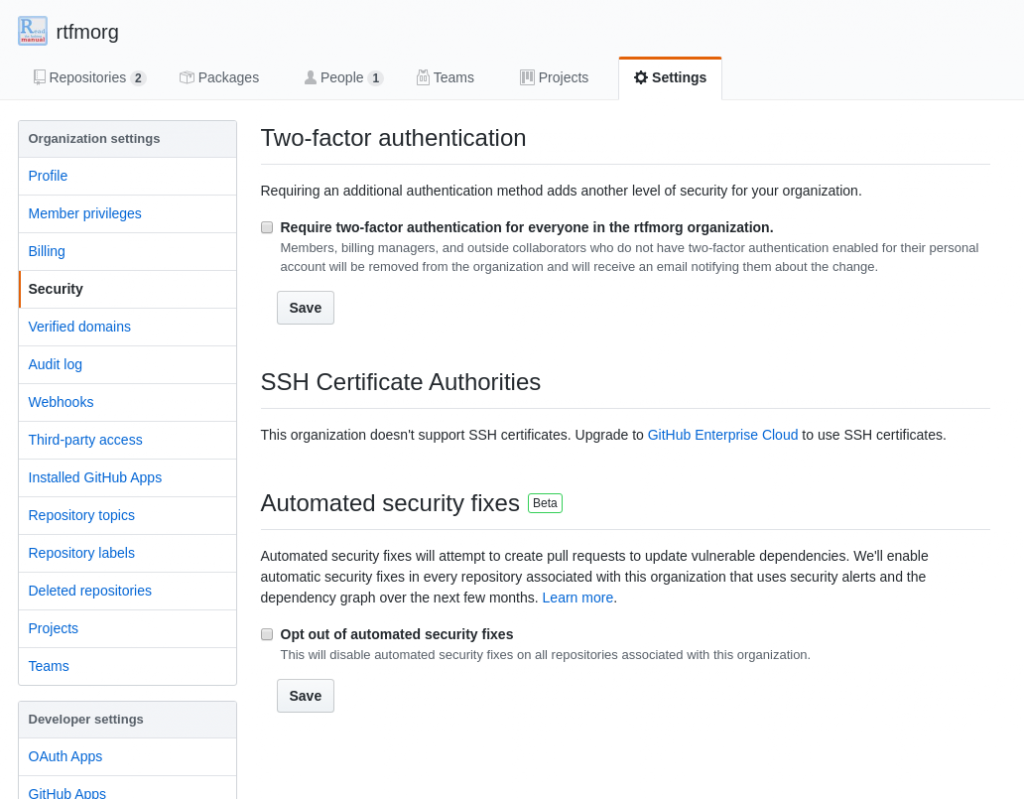Switch to the Repositories tab

[88, 77]
